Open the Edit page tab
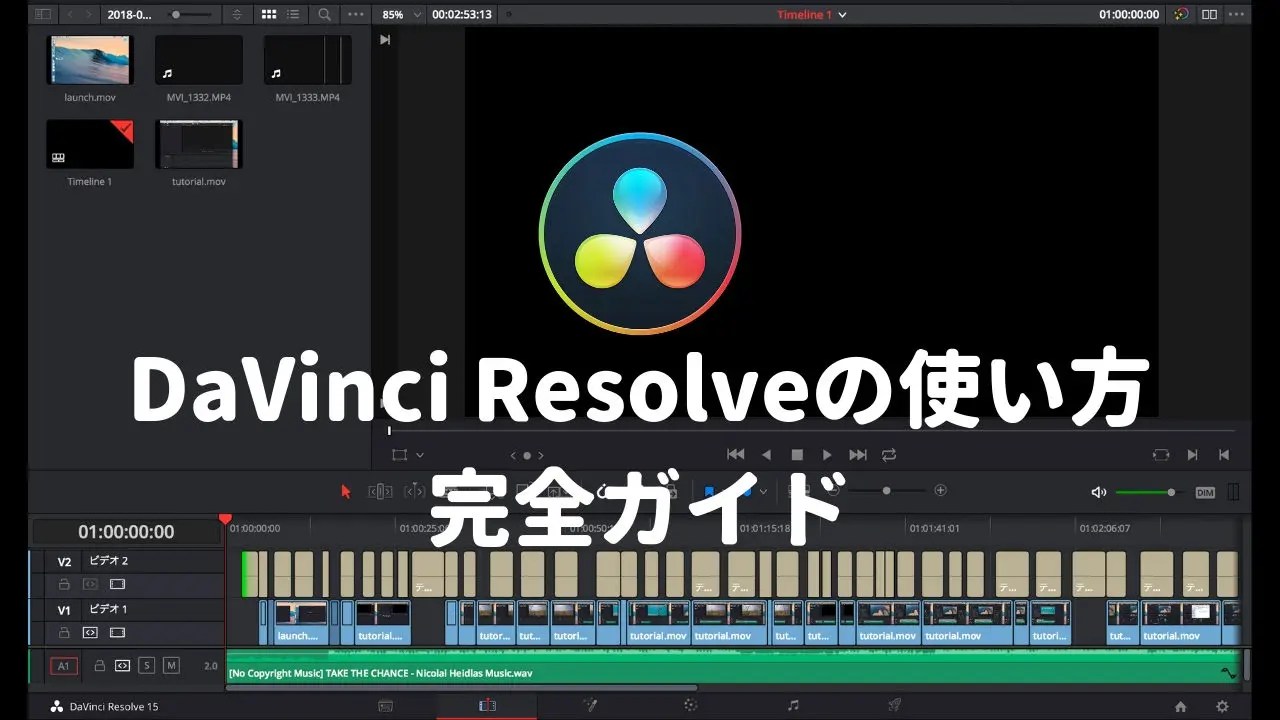The width and height of the screenshot is (1280, 720). (x=487, y=706)
